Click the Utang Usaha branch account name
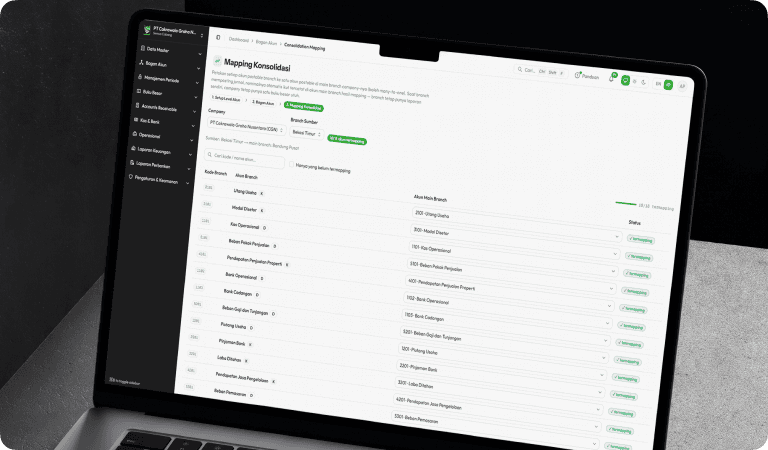This screenshot has height=450, width=768. pos(245,192)
